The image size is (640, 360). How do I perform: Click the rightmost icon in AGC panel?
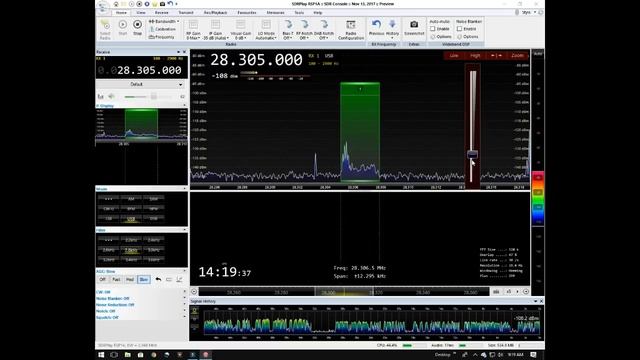[179, 280]
